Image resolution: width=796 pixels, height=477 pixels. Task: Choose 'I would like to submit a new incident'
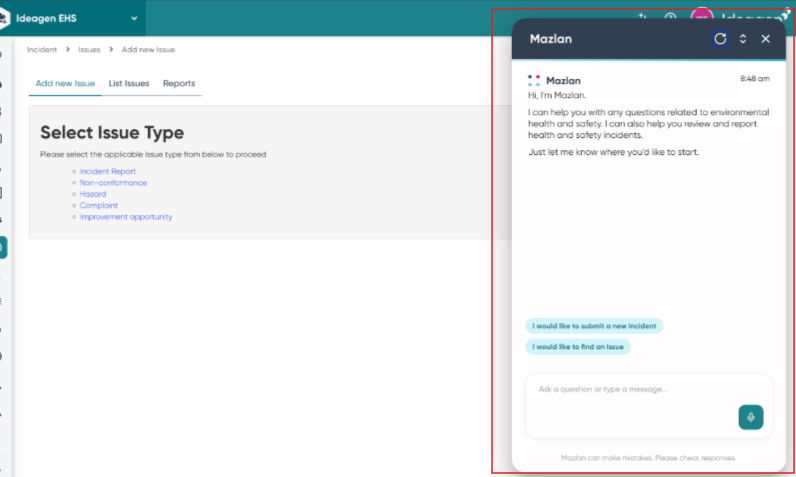[594, 326]
